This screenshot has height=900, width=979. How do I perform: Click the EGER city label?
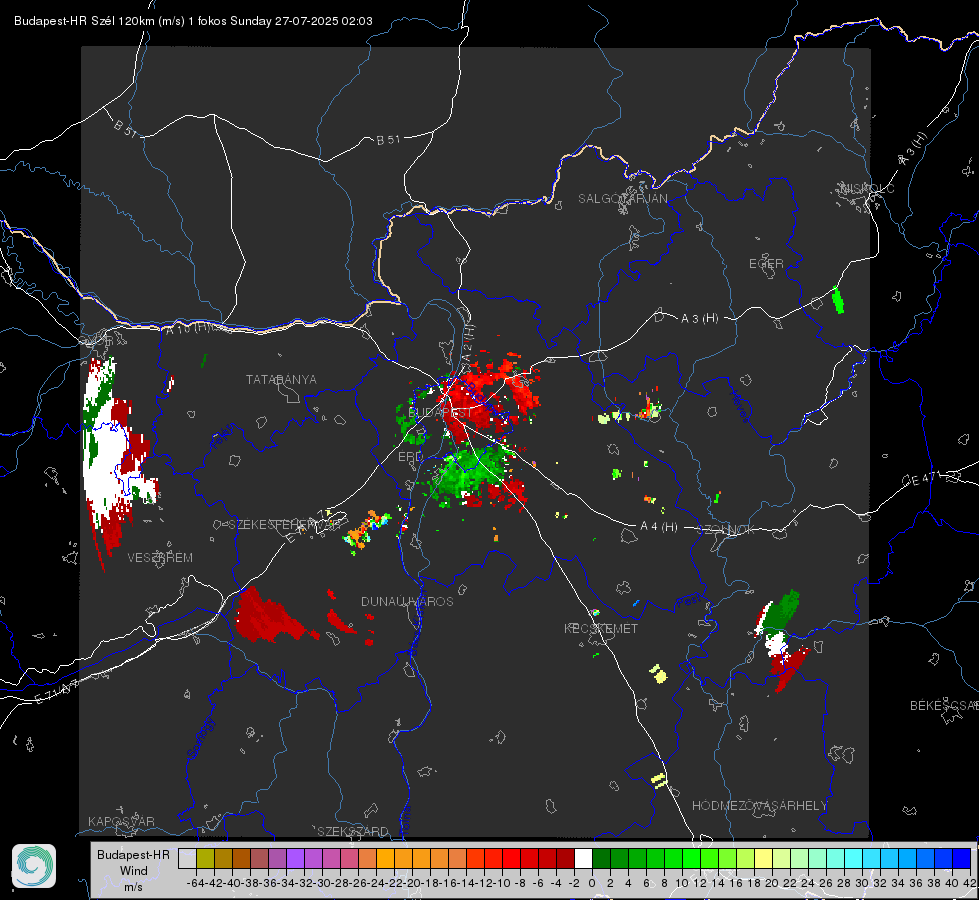pos(766,264)
